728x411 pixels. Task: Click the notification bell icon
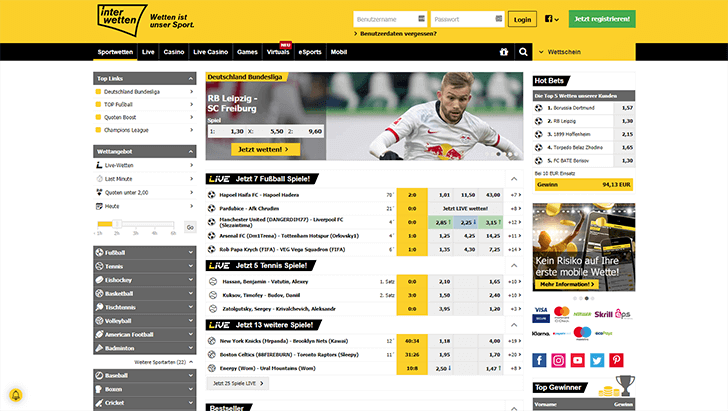tap(16, 395)
